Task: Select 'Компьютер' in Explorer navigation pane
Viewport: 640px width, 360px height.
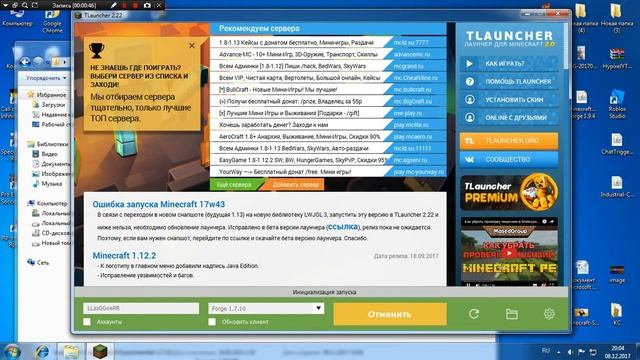Action: [x=52, y=203]
